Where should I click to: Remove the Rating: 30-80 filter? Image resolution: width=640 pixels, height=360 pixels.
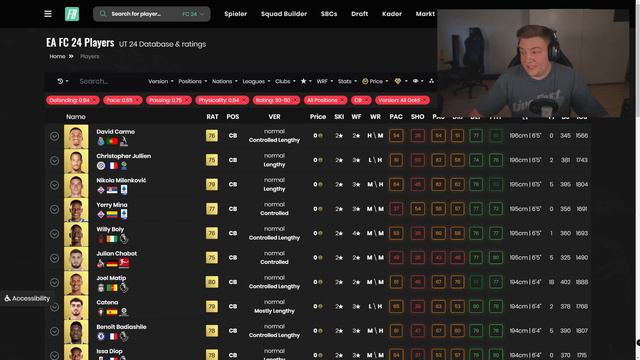295,100
